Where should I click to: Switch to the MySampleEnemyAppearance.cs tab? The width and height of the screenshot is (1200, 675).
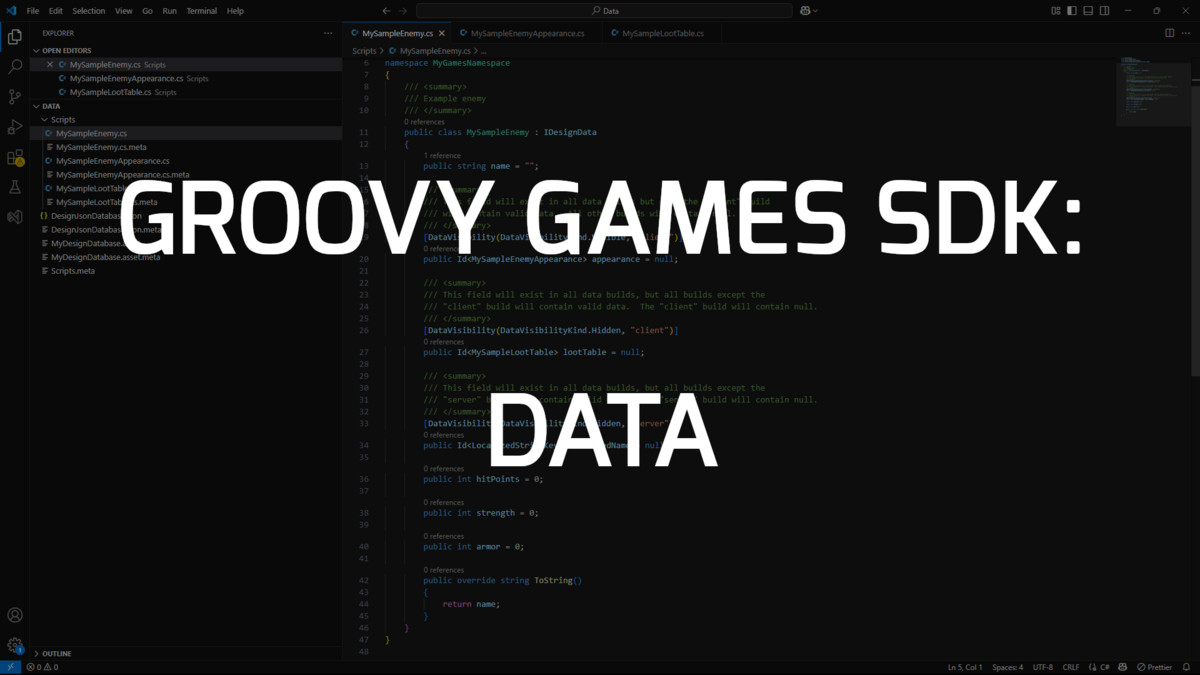click(x=527, y=33)
